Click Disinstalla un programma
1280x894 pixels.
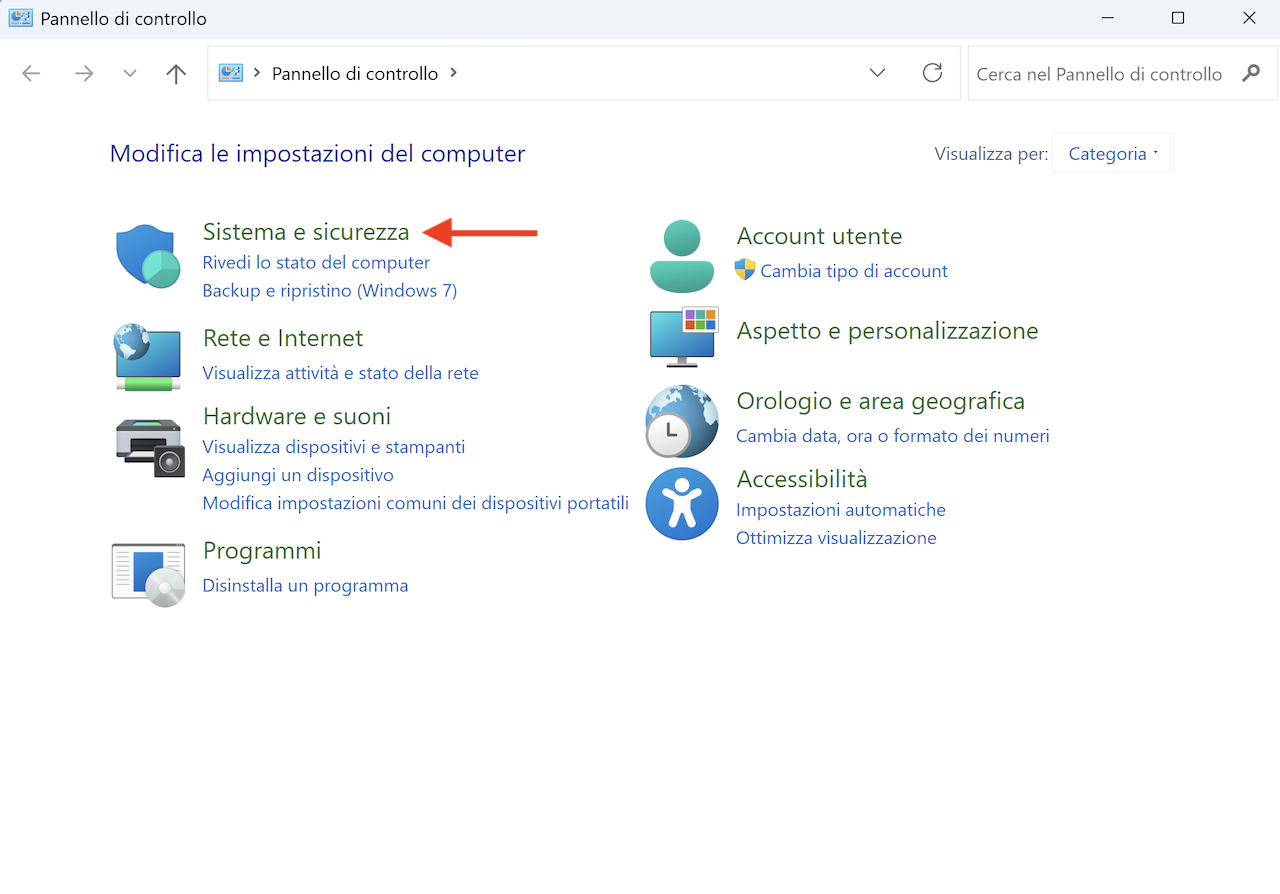click(x=305, y=585)
